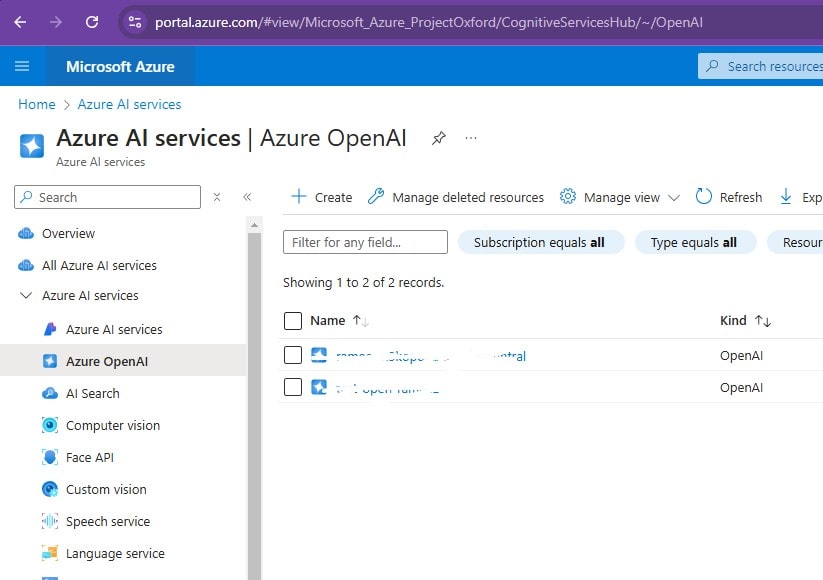Collapse the sidebar with double chevron
The width and height of the screenshot is (823, 580).
click(x=247, y=197)
